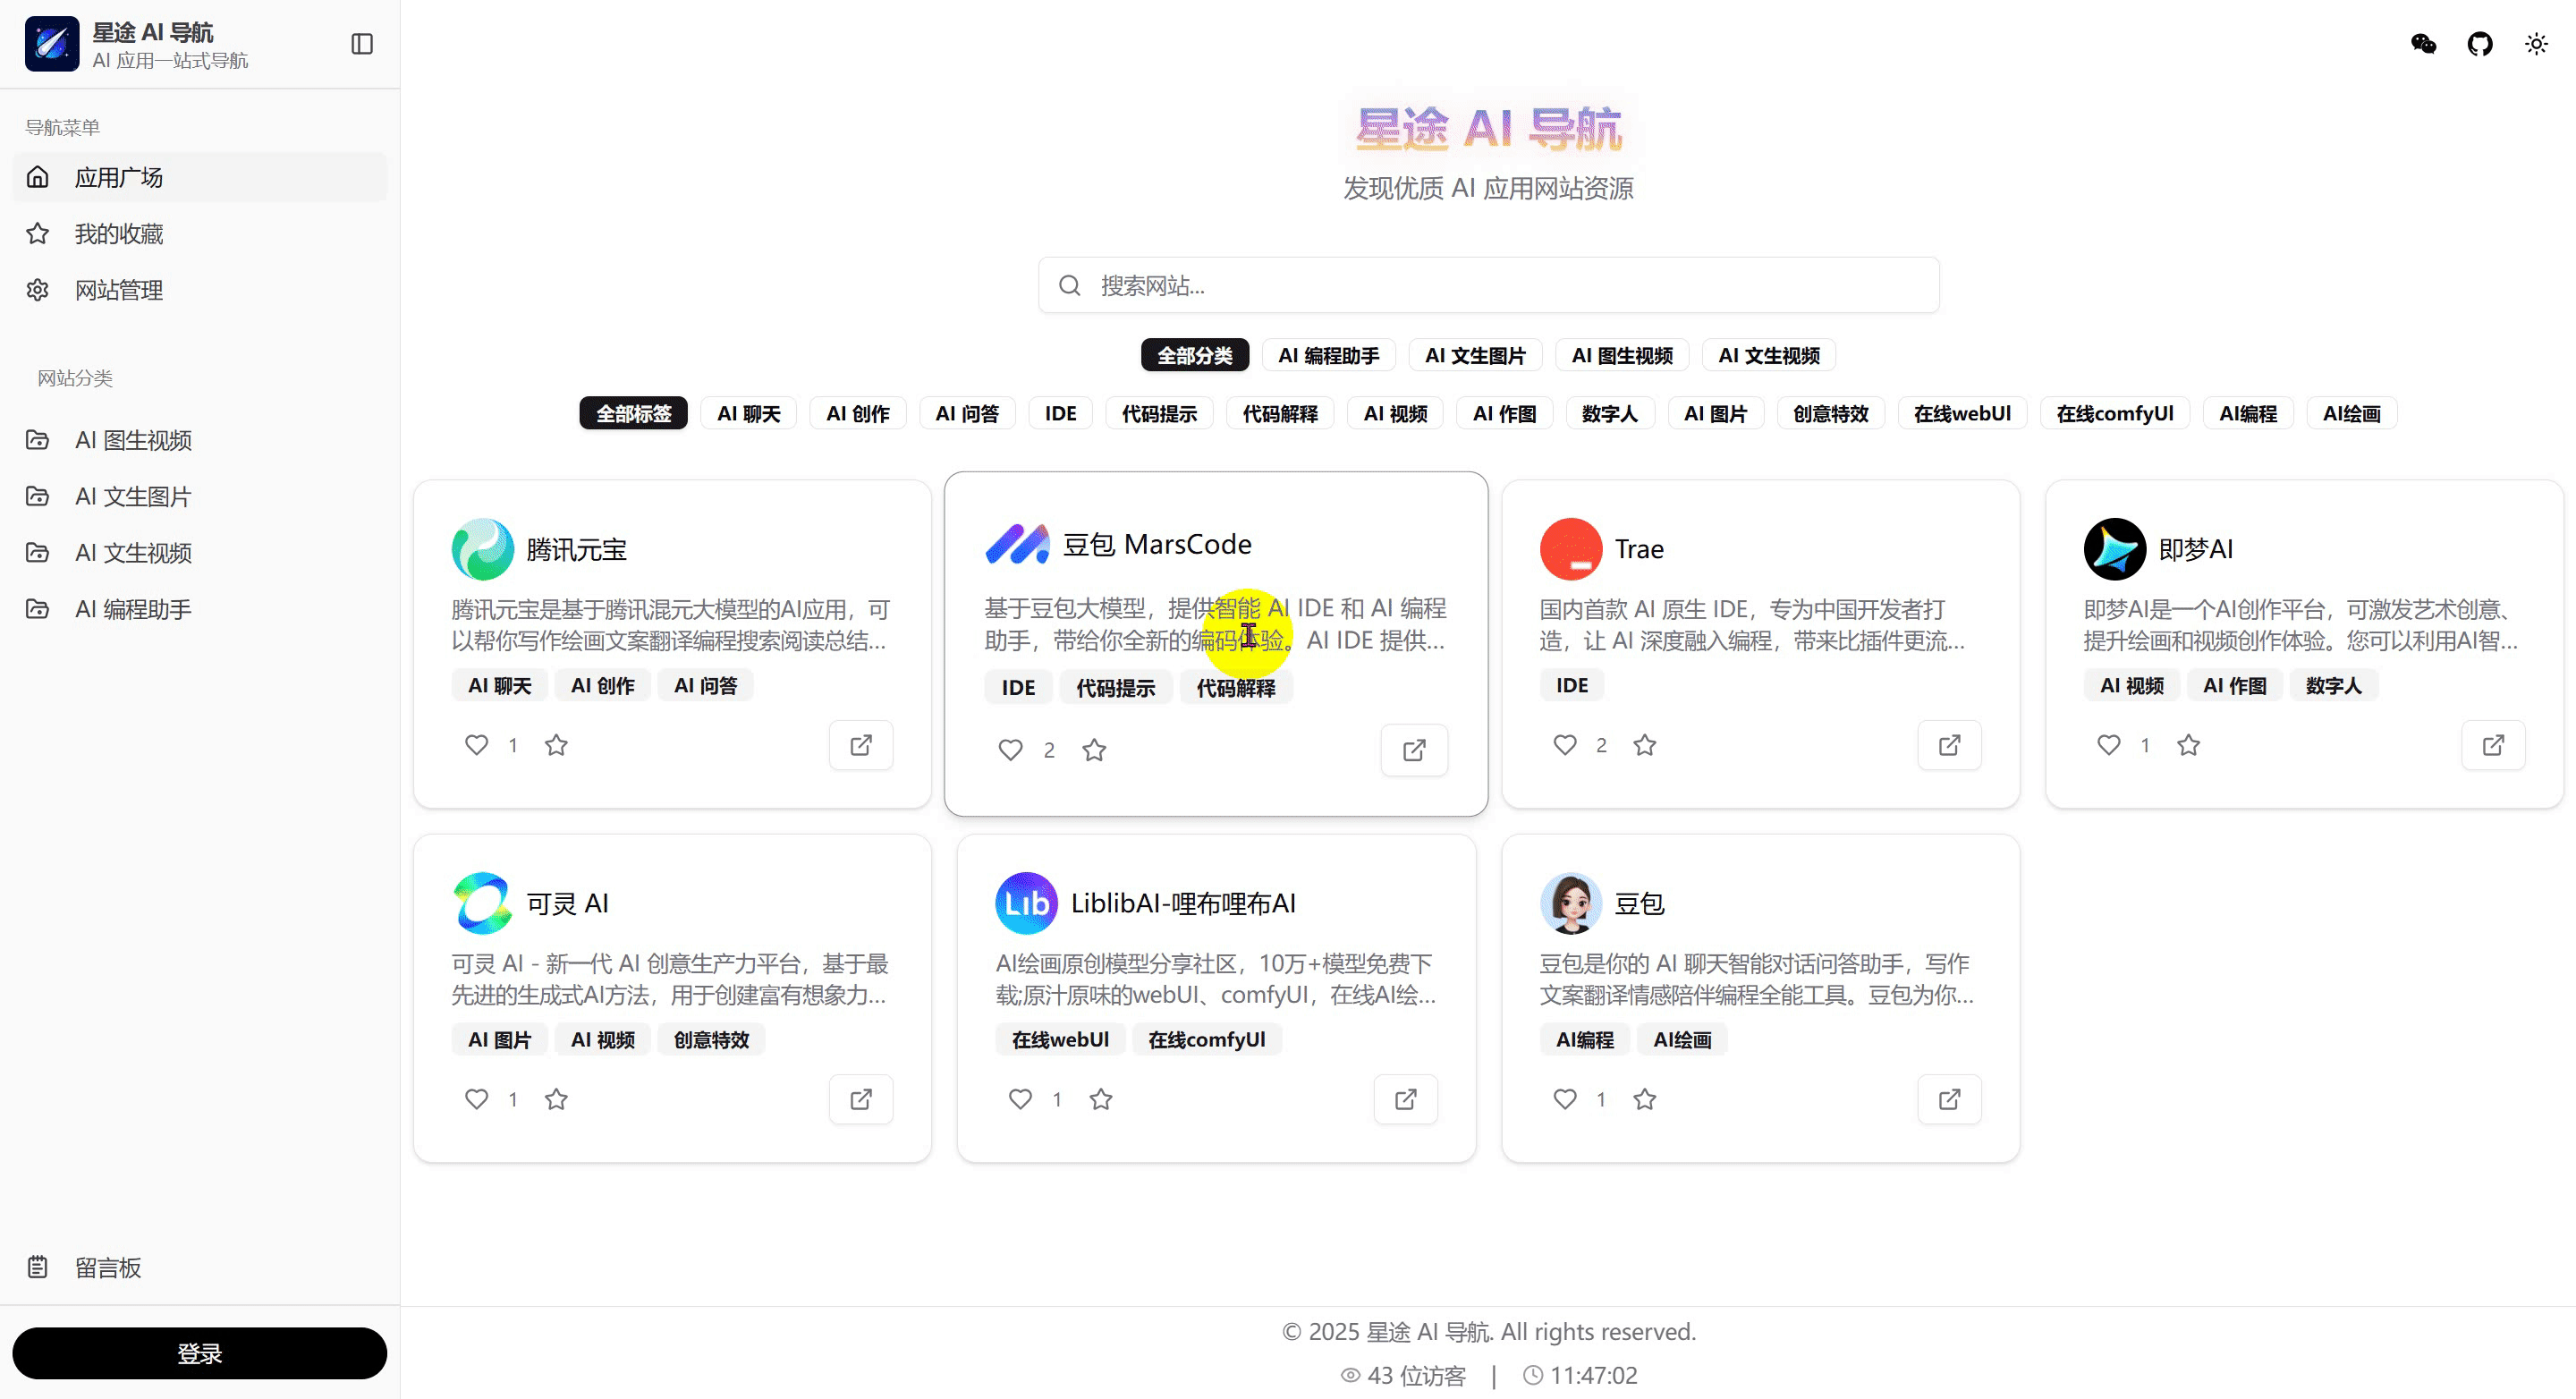The width and height of the screenshot is (2576, 1399).
Task: Click the LiblibAI Lib logo icon
Action: (1027, 903)
